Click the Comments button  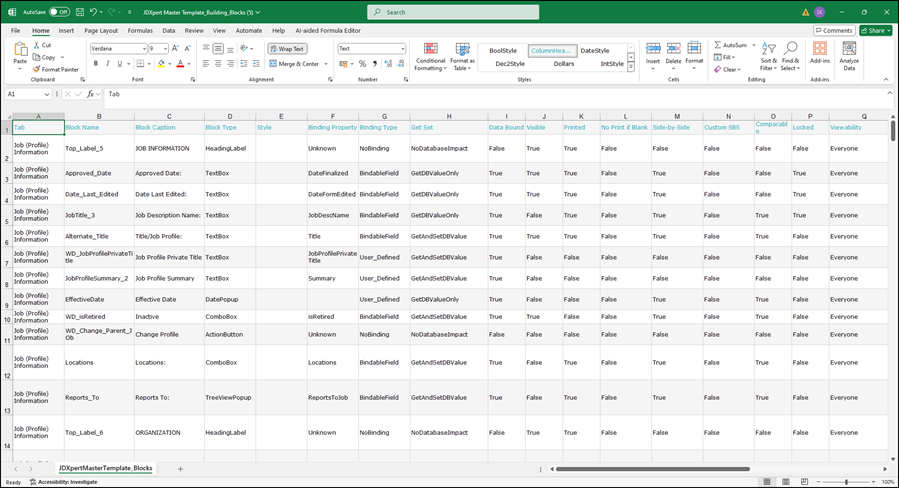[834, 30]
